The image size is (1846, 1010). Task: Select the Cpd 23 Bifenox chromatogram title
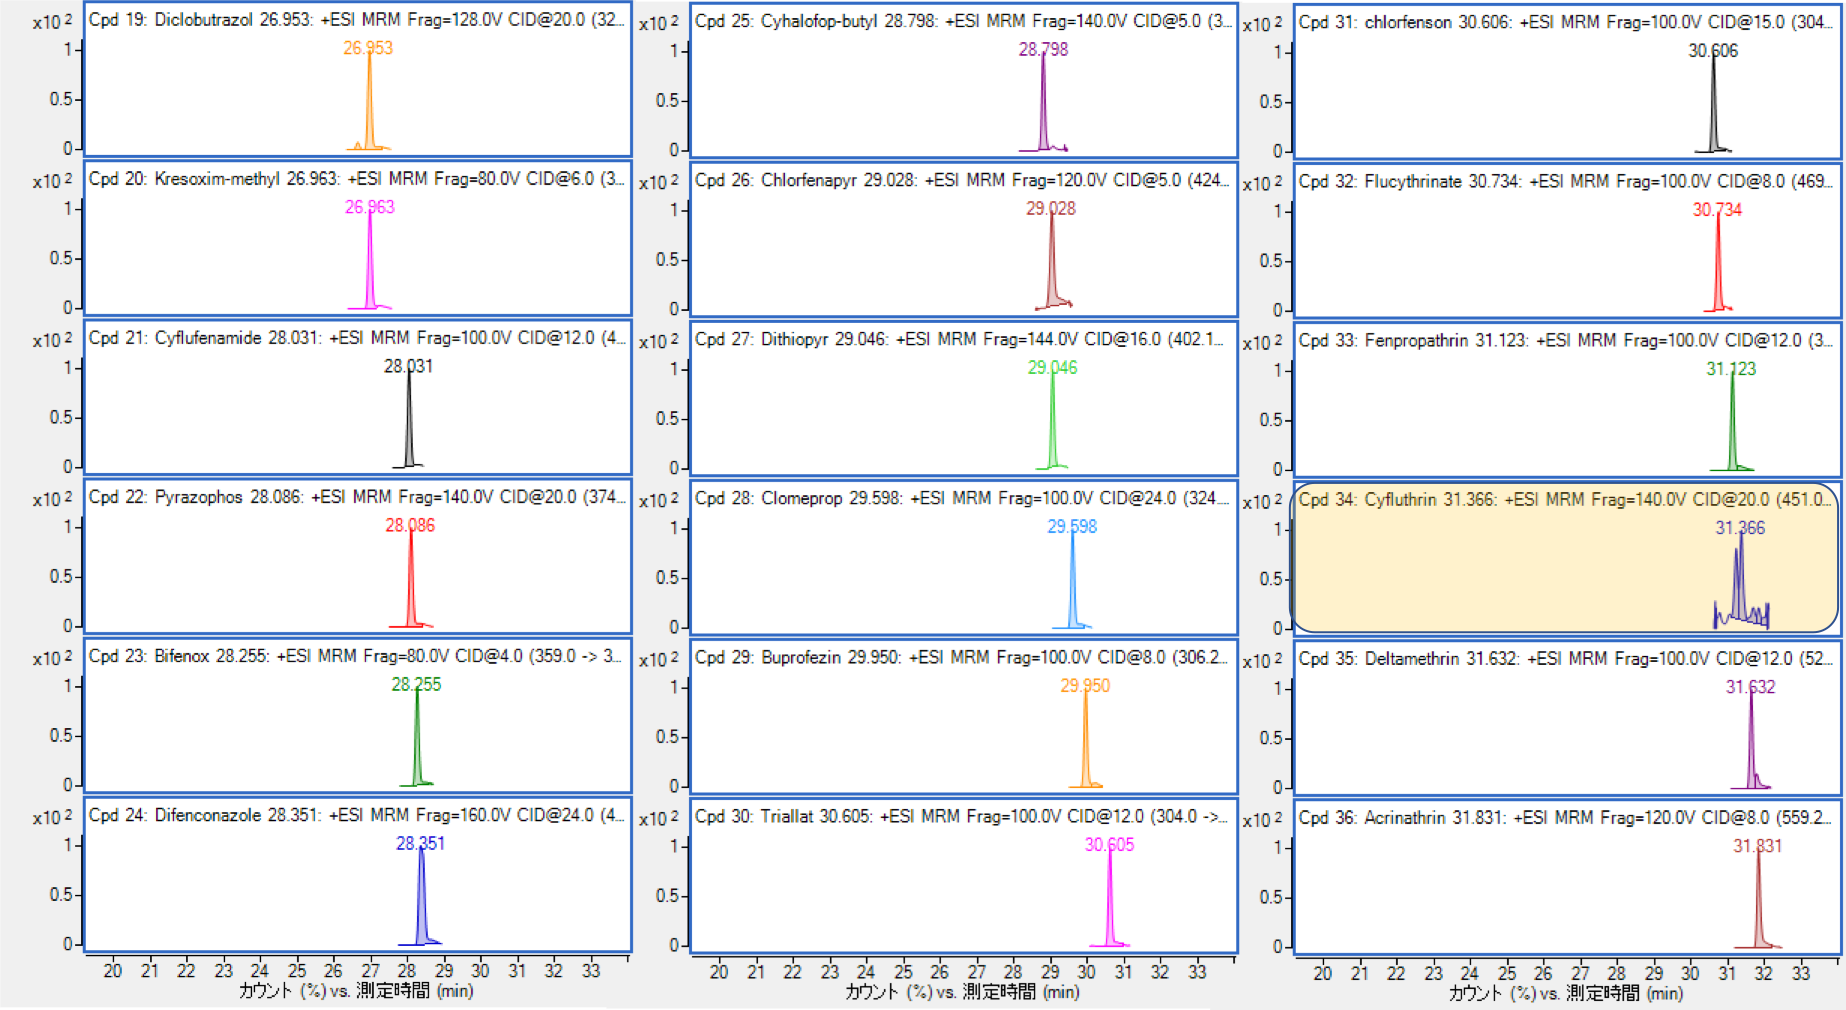pyautogui.click(x=357, y=656)
